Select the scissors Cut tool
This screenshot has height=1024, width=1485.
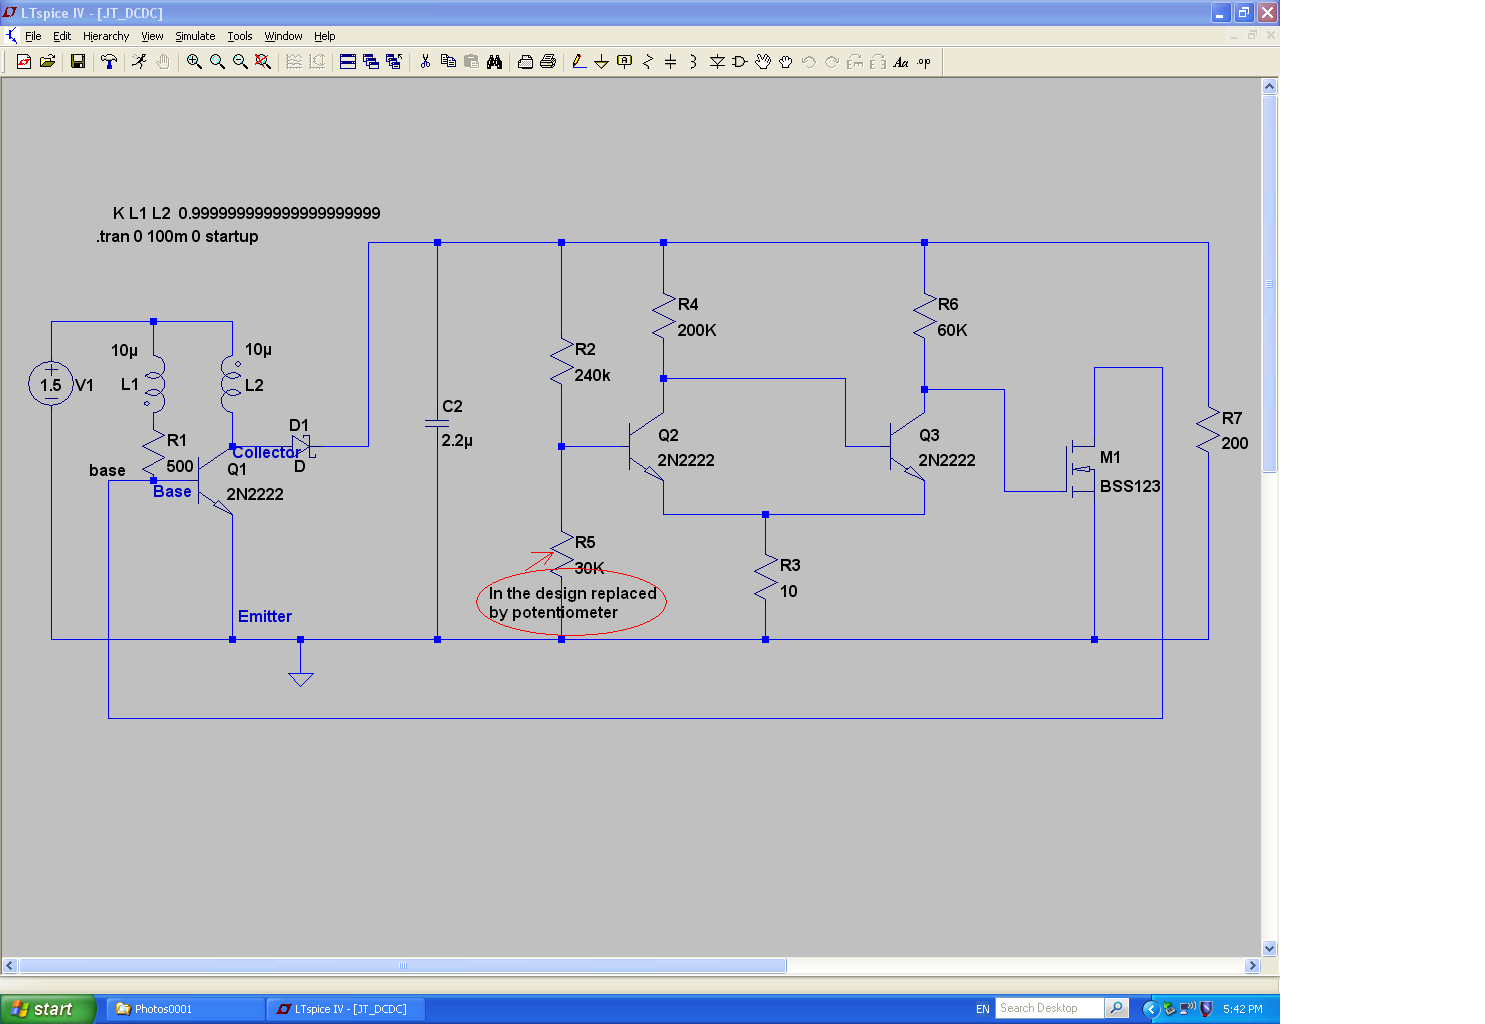[425, 62]
